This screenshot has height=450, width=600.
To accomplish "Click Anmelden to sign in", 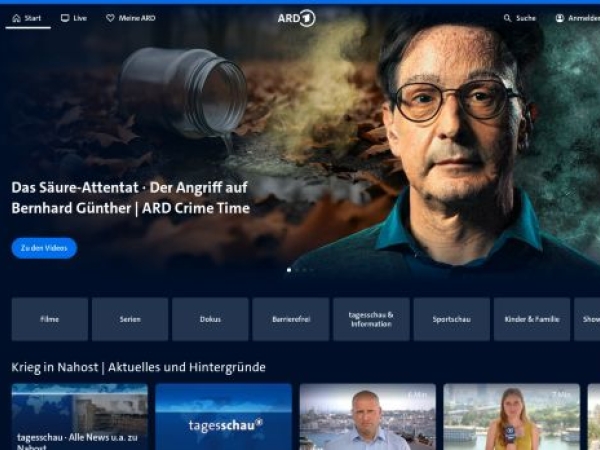I will coord(578,18).
